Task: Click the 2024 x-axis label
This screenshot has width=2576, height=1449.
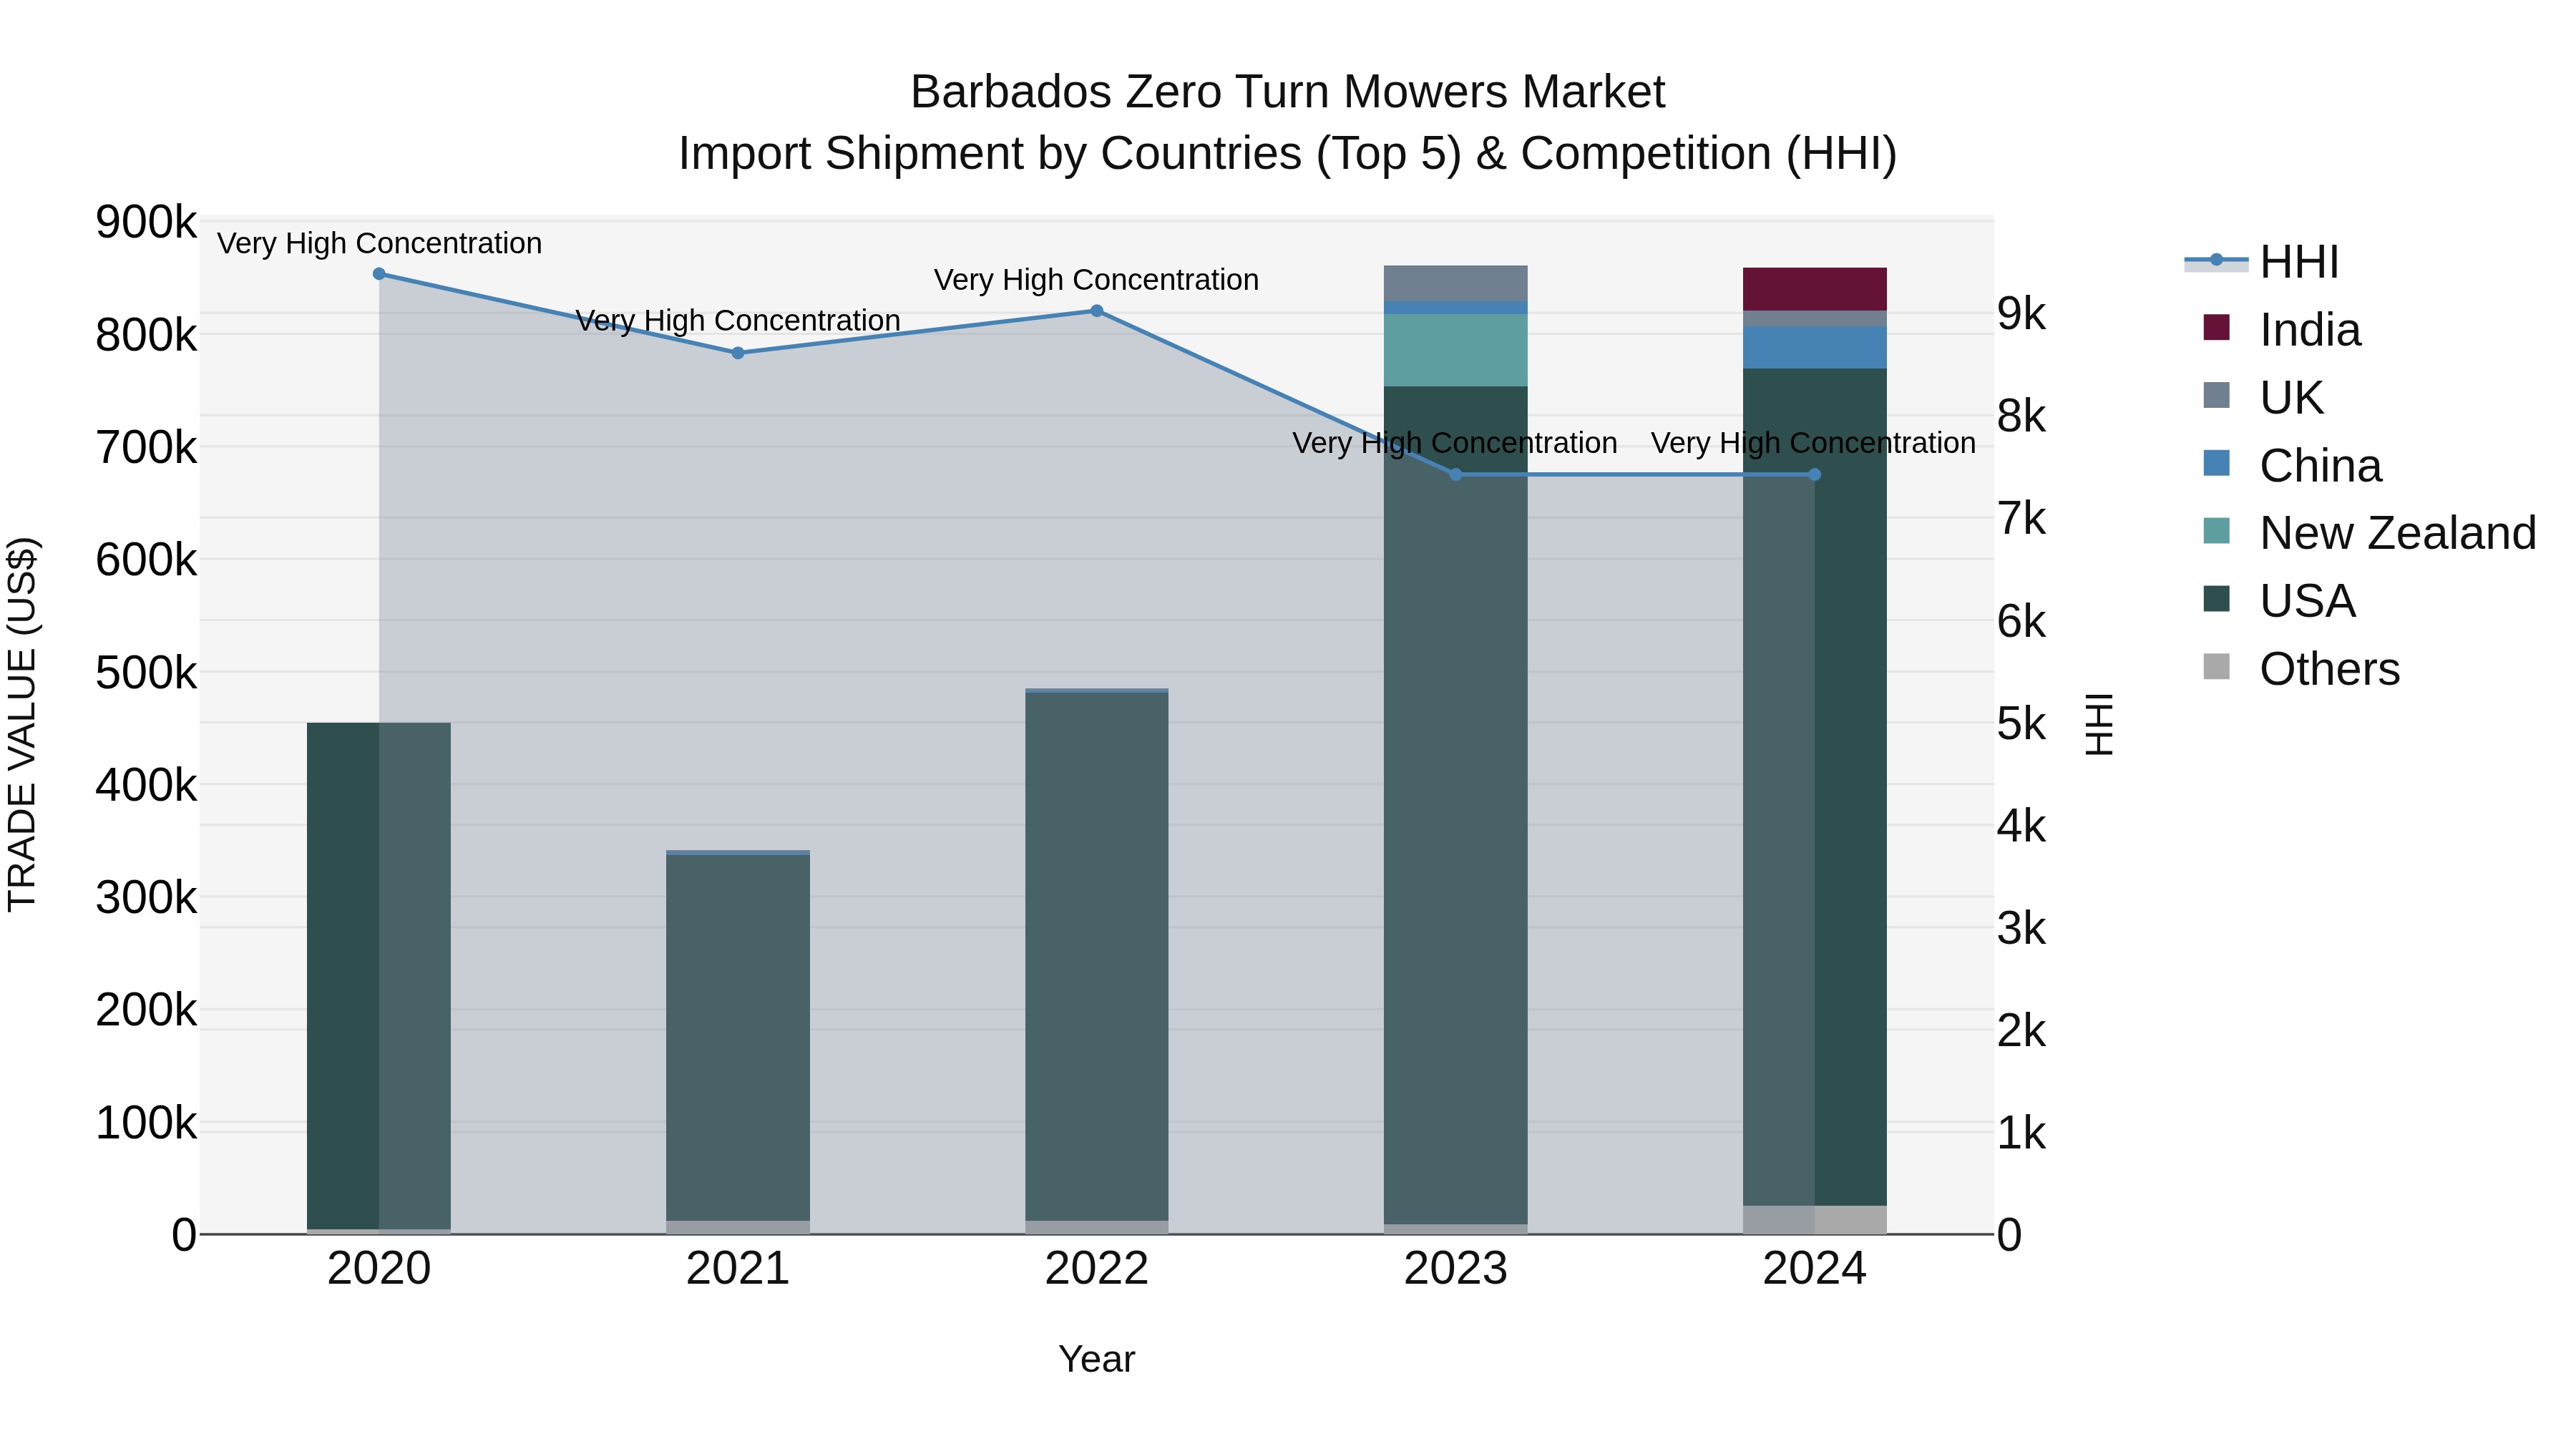Action: pos(1815,1269)
